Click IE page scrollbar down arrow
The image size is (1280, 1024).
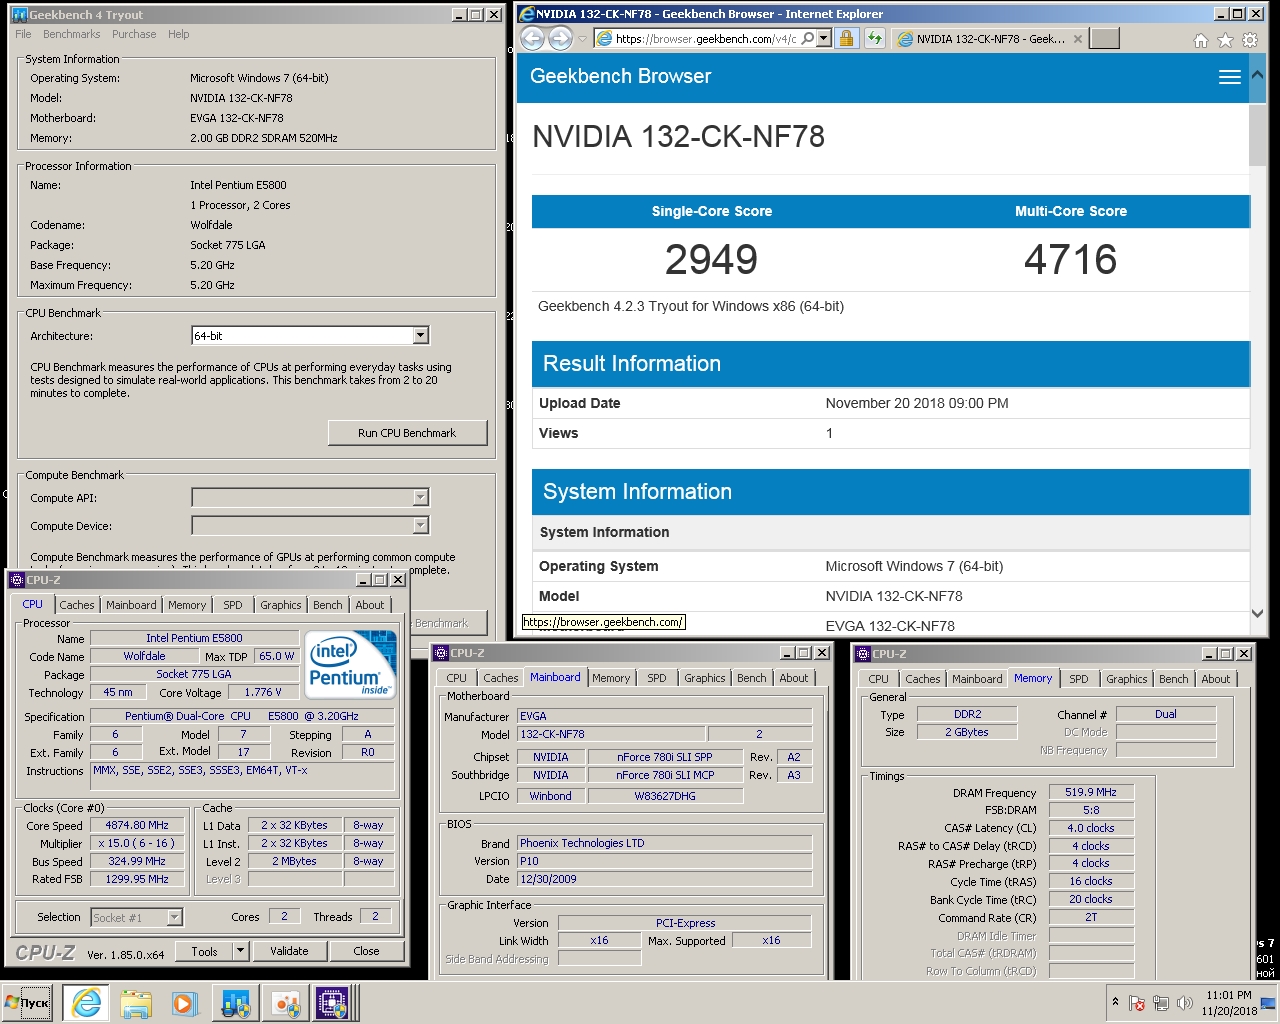[1258, 614]
